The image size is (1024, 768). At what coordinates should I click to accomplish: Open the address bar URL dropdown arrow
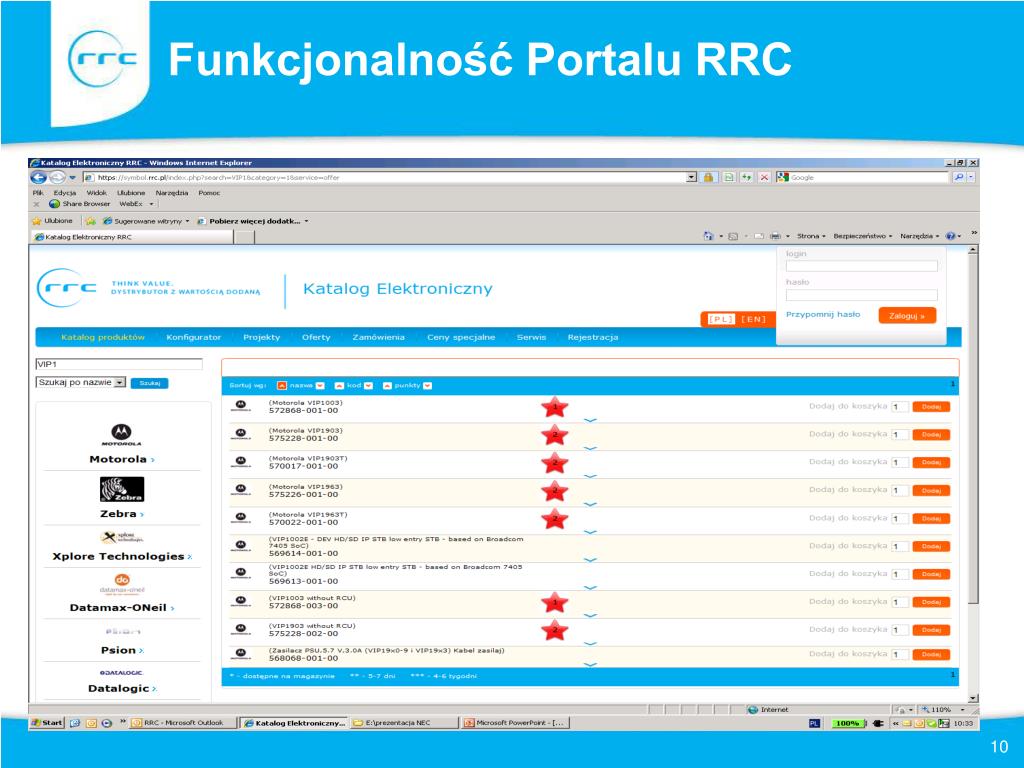pyautogui.click(x=692, y=177)
